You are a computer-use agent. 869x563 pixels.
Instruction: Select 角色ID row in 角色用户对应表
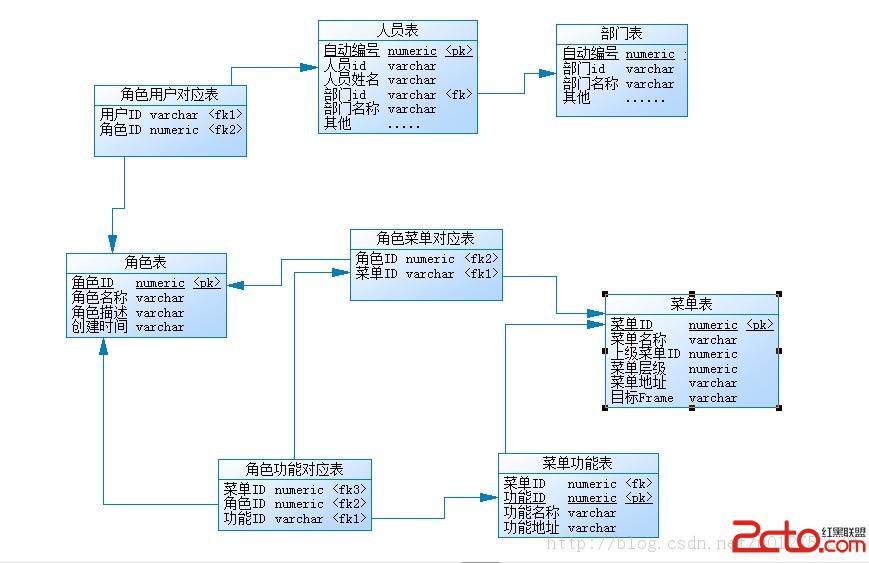(x=171, y=130)
